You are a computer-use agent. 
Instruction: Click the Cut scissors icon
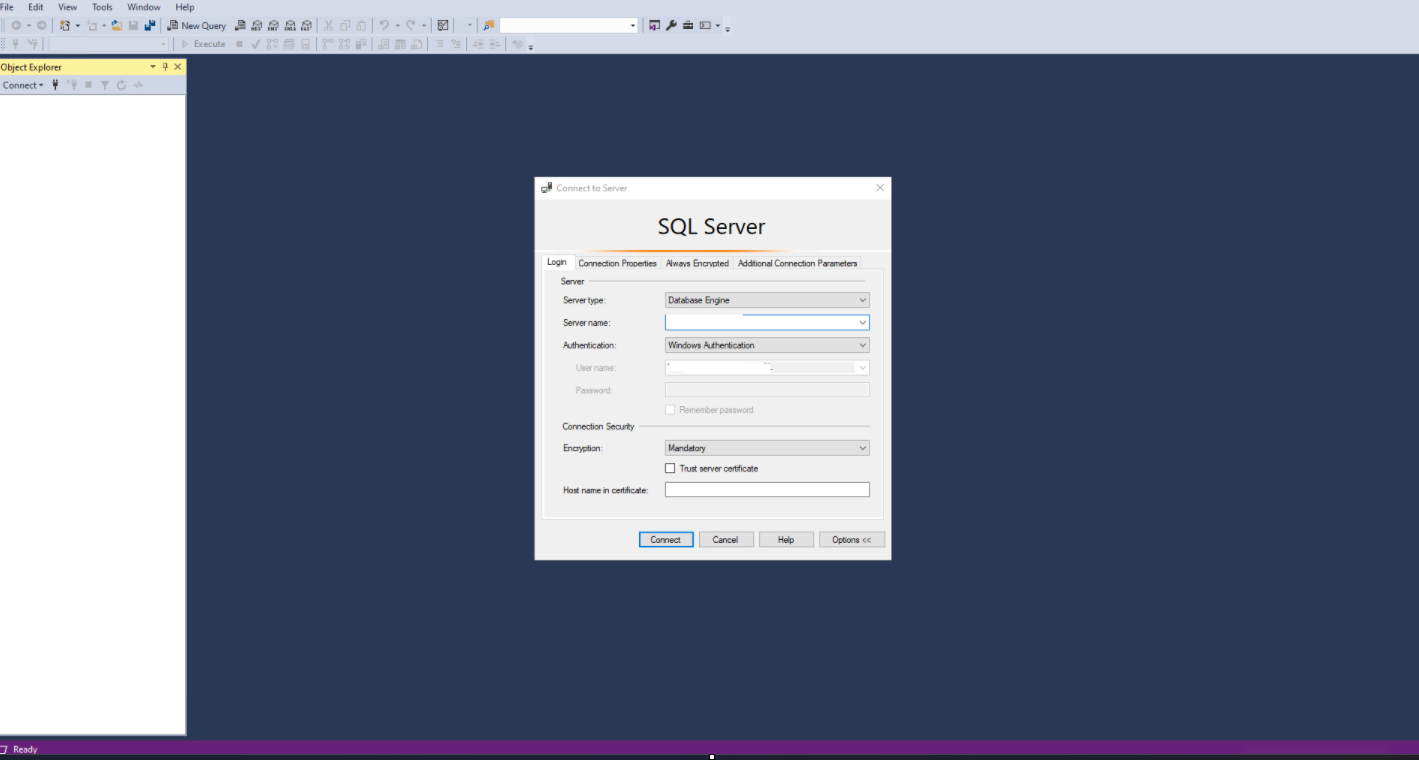pyautogui.click(x=328, y=25)
